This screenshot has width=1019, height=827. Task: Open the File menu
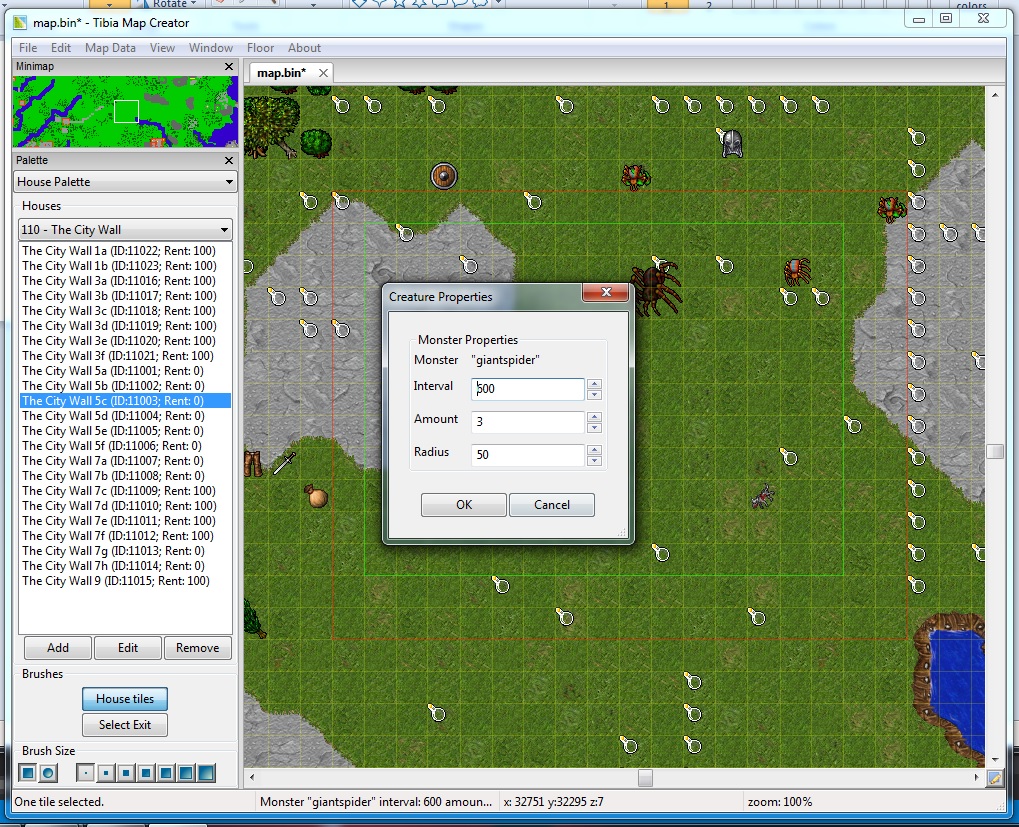point(28,48)
